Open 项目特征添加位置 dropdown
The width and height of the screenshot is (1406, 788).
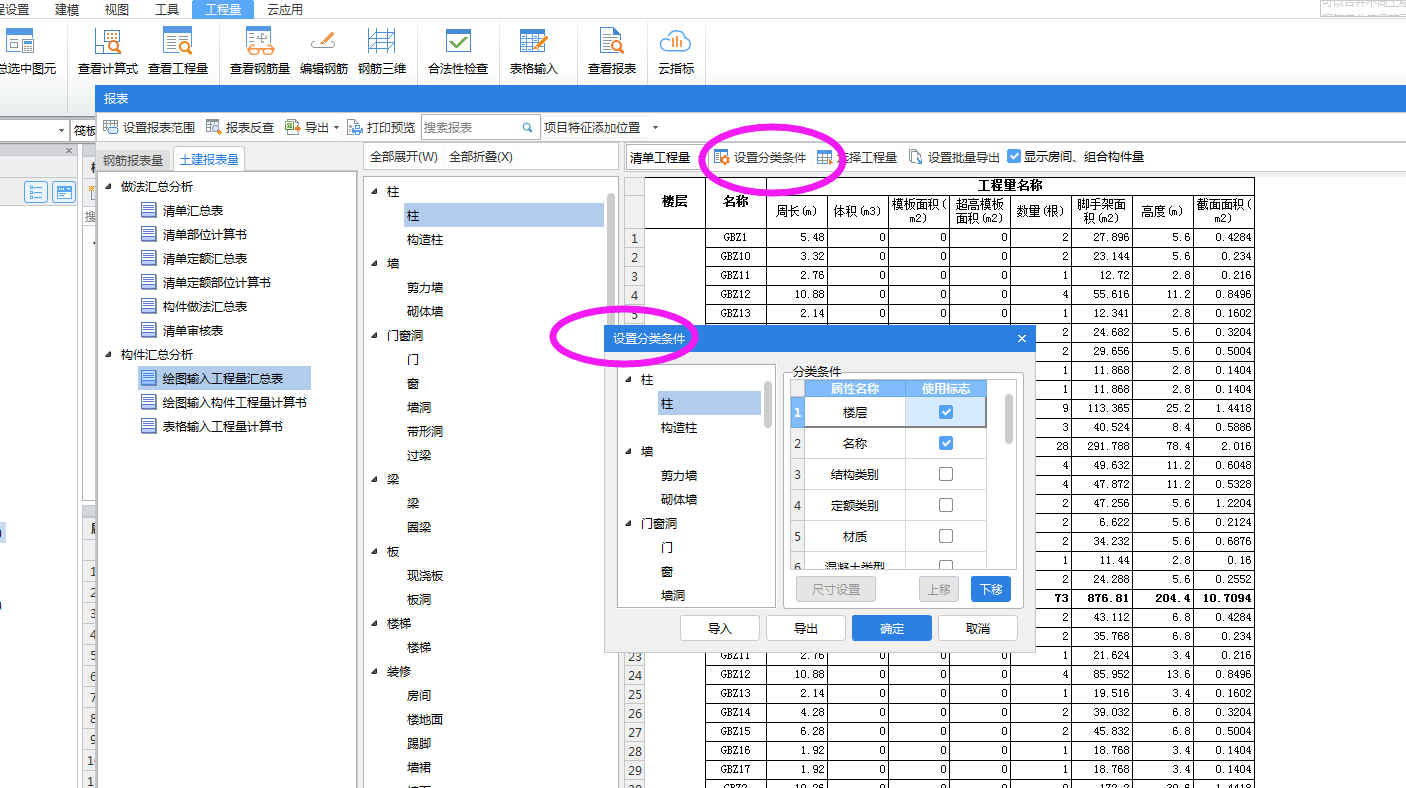(x=655, y=128)
